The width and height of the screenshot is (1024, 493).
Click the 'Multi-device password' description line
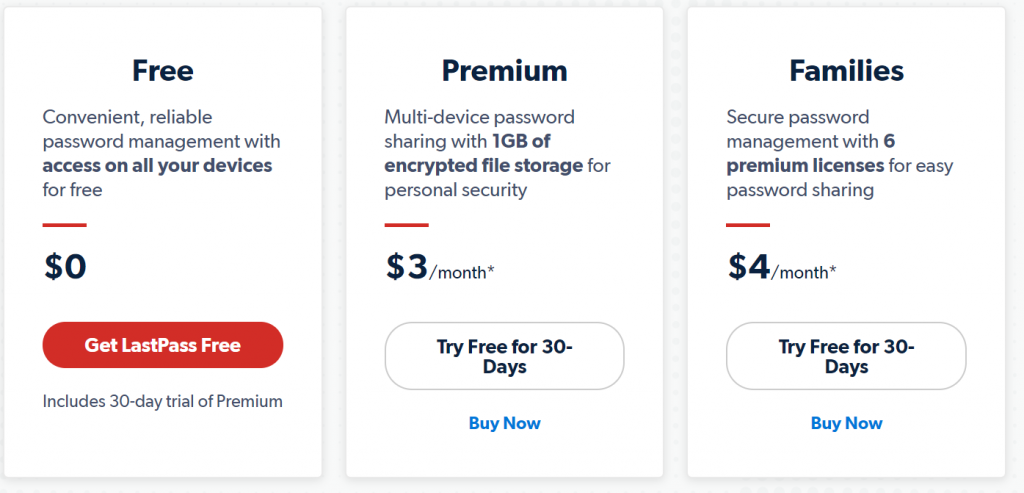point(479,117)
